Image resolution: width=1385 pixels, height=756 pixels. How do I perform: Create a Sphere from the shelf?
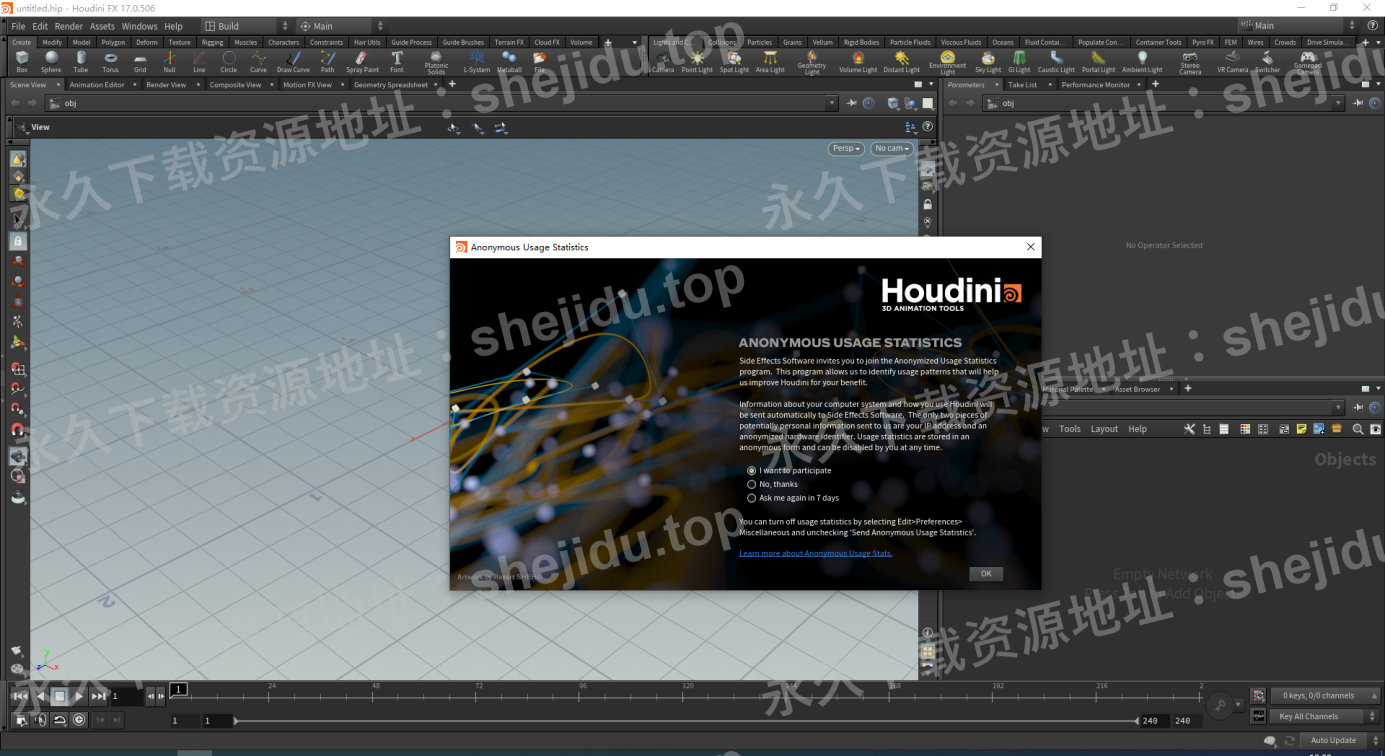click(51, 62)
